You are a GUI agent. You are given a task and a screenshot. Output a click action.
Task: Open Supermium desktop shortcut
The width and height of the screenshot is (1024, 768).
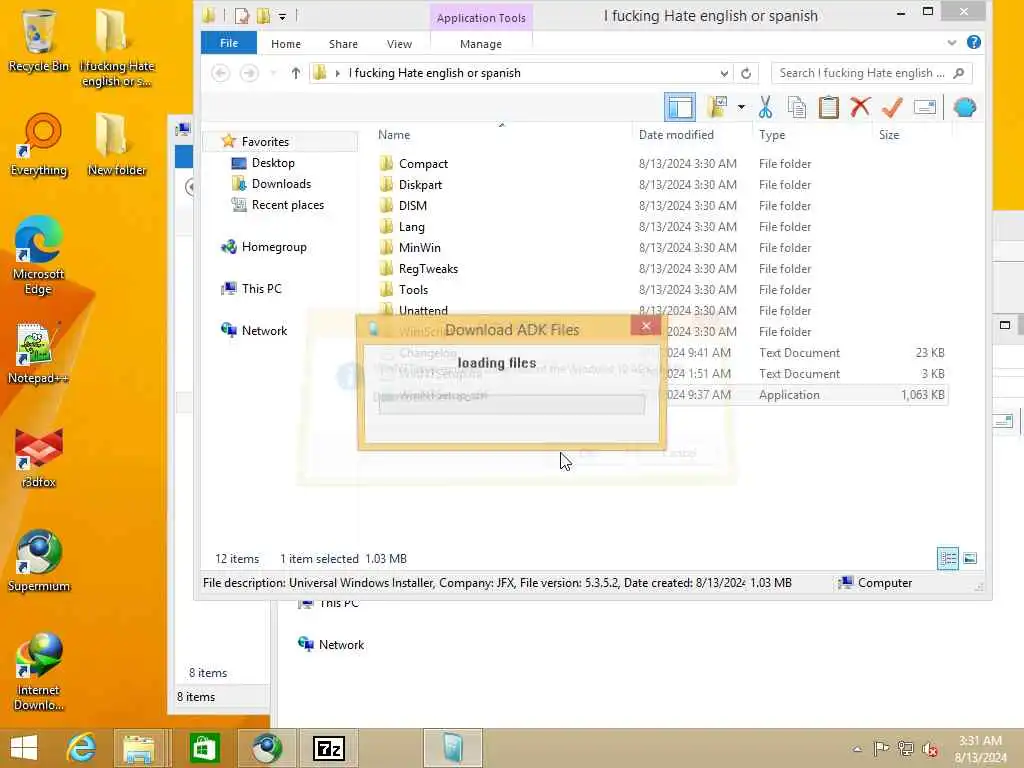coord(39,560)
